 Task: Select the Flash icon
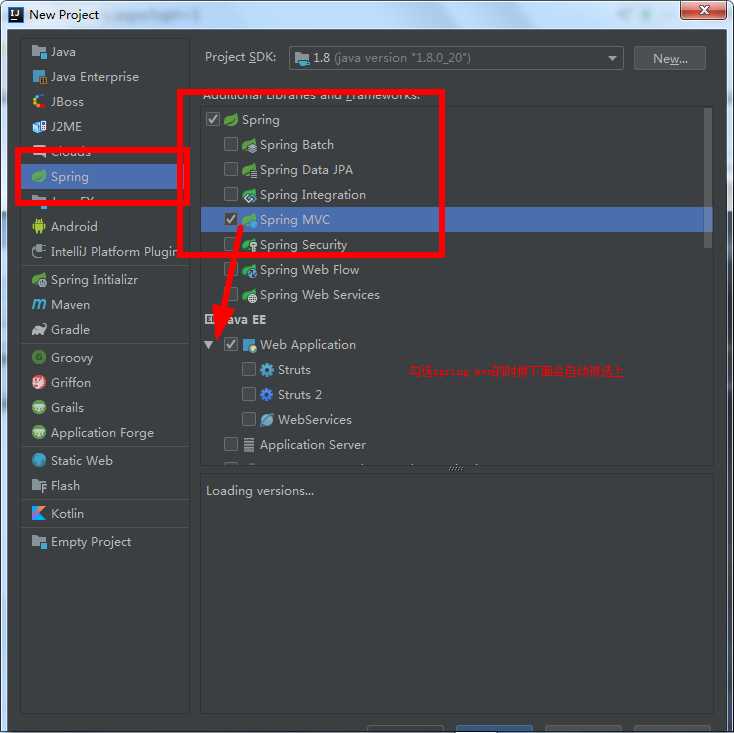point(39,485)
